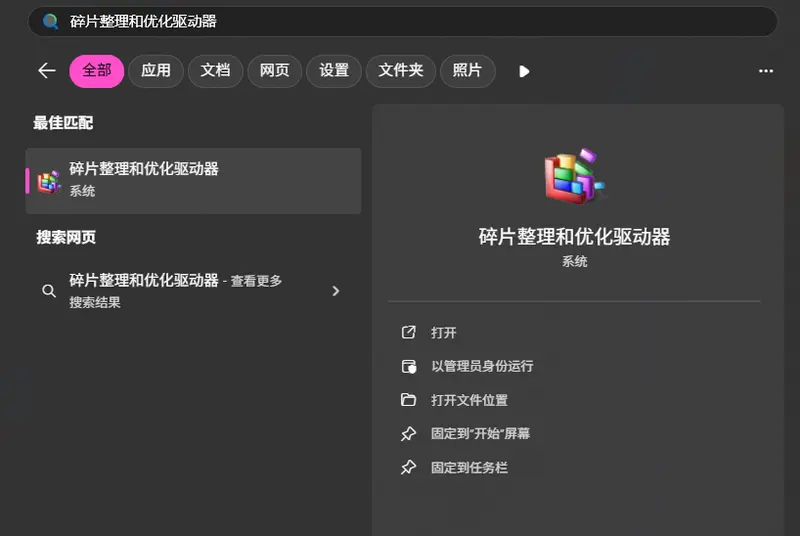Click 打开 to launch the app
Image resolution: width=800 pixels, height=536 pixels.
pos(443,333)
